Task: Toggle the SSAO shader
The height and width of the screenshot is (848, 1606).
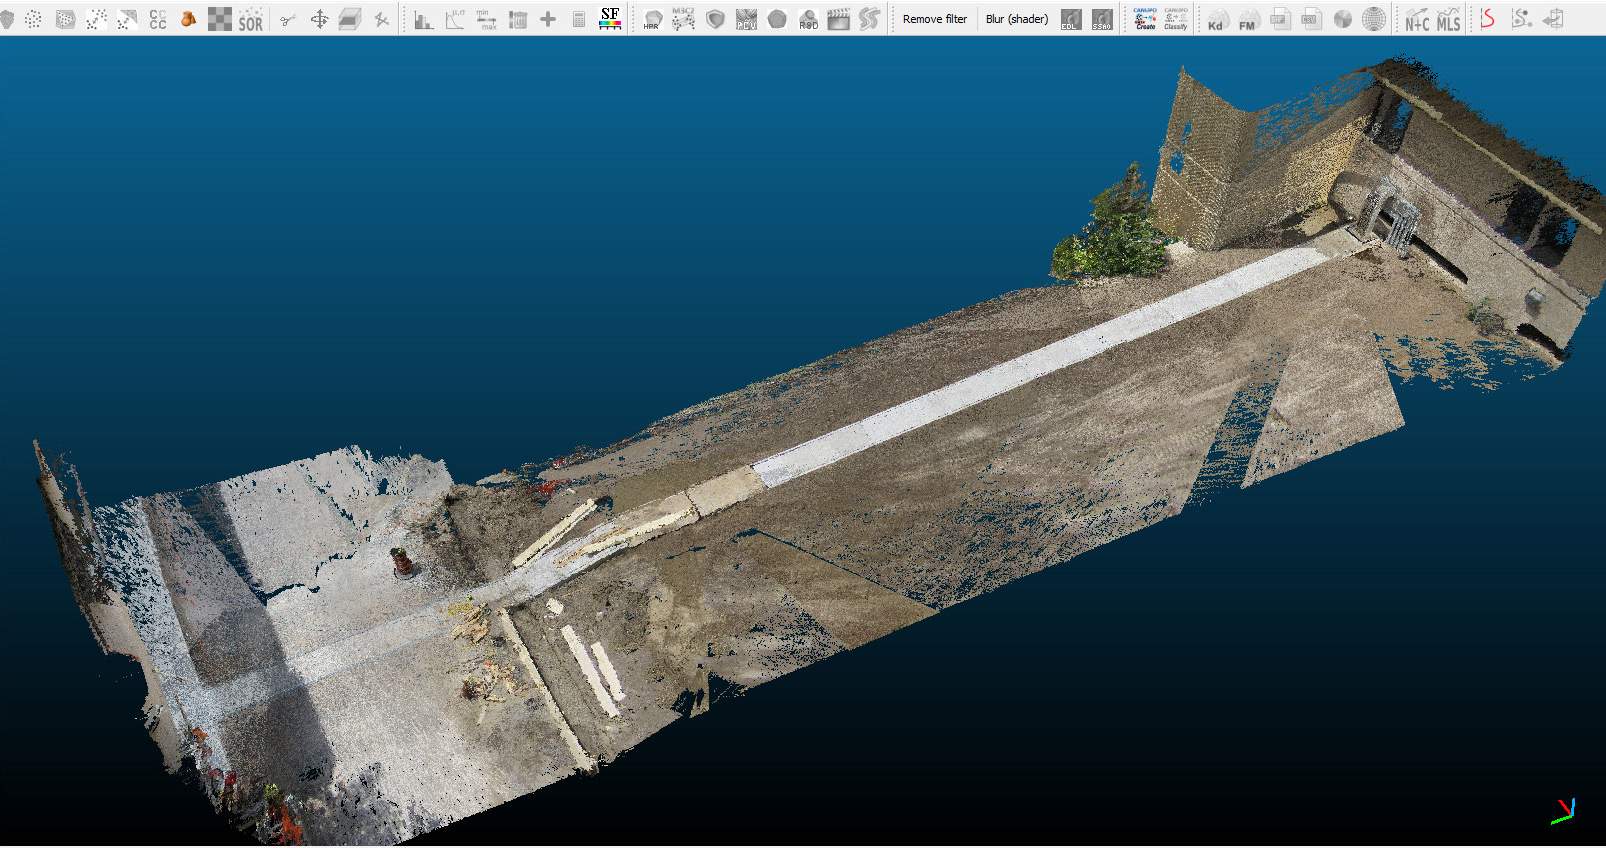Action: [1101, 19]
